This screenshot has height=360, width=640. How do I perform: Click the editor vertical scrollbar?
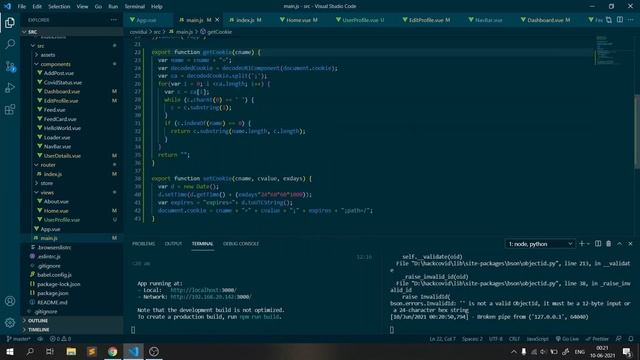[637, 131]
